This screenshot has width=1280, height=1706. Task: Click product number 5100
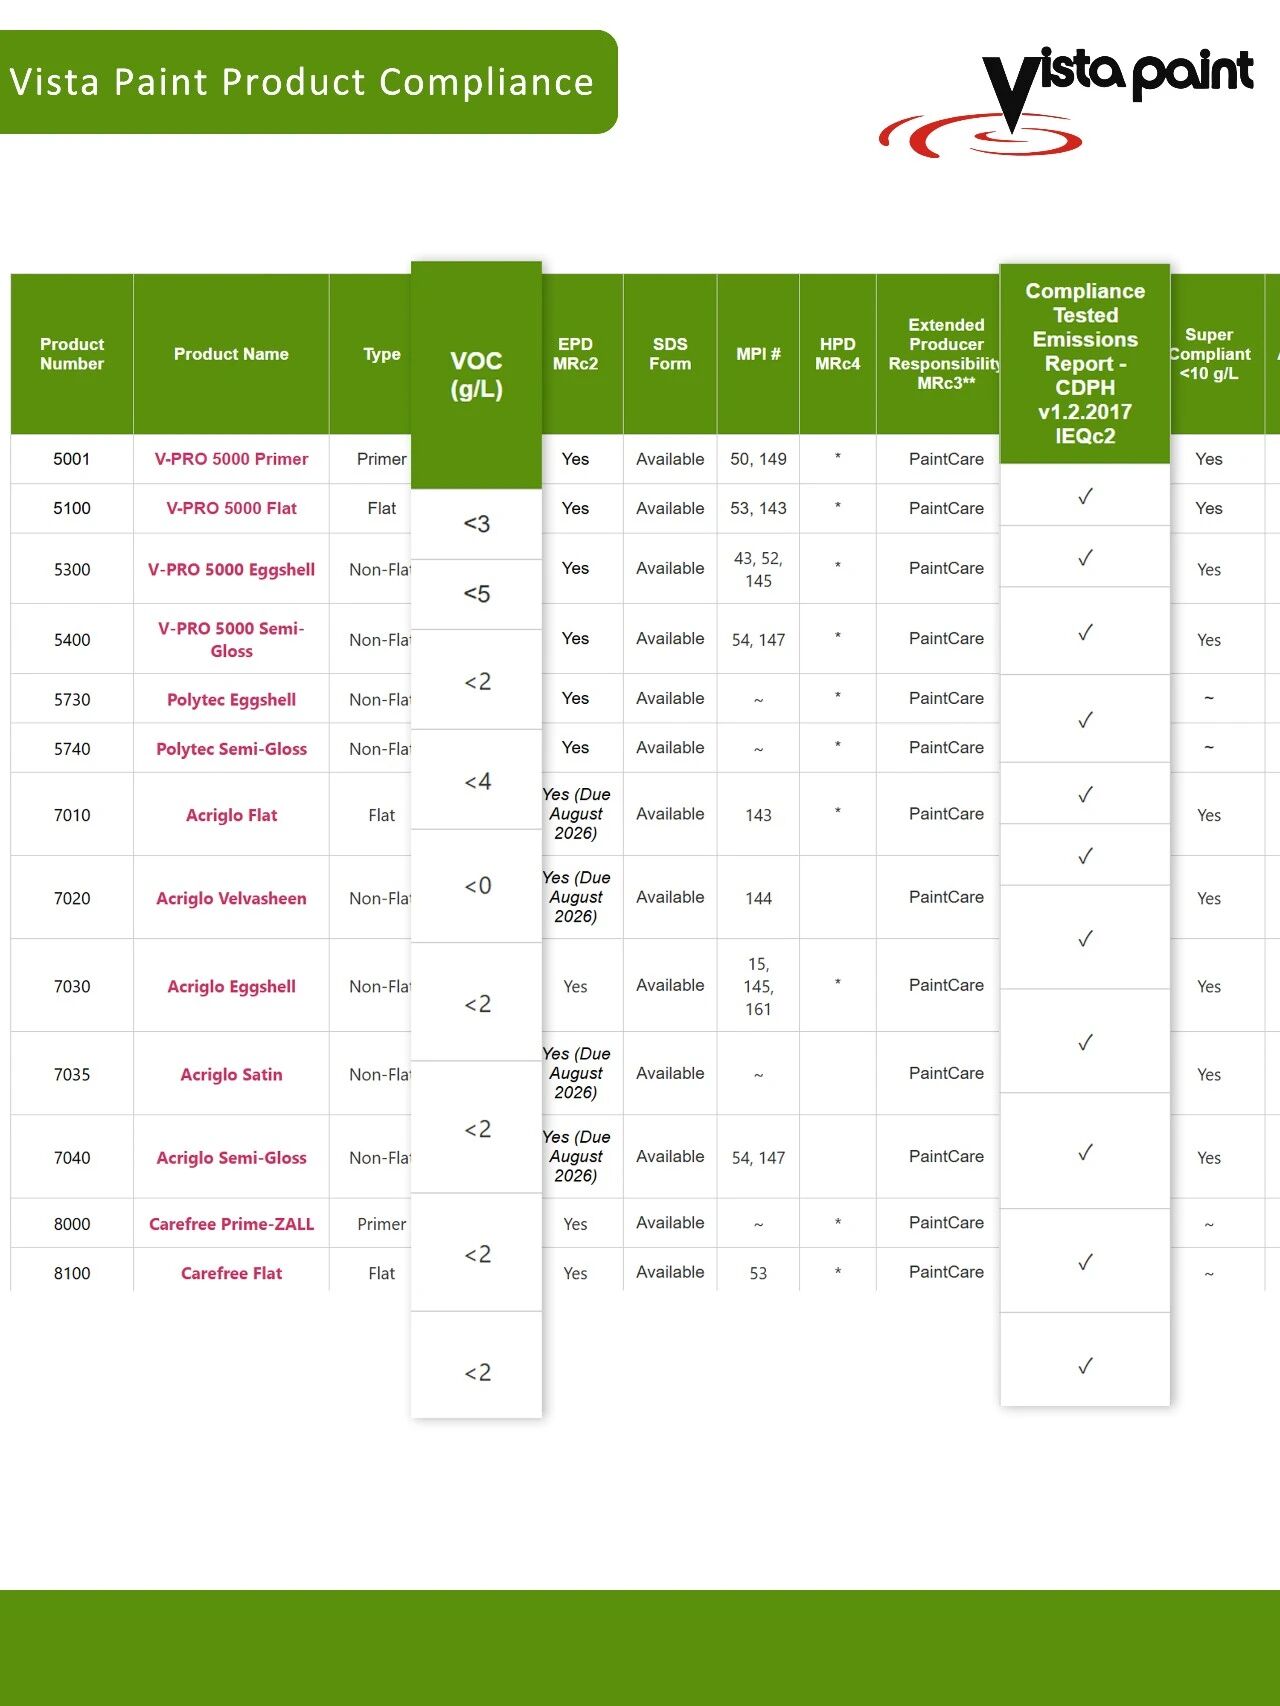pyautogui.click(x=72, y=508)
